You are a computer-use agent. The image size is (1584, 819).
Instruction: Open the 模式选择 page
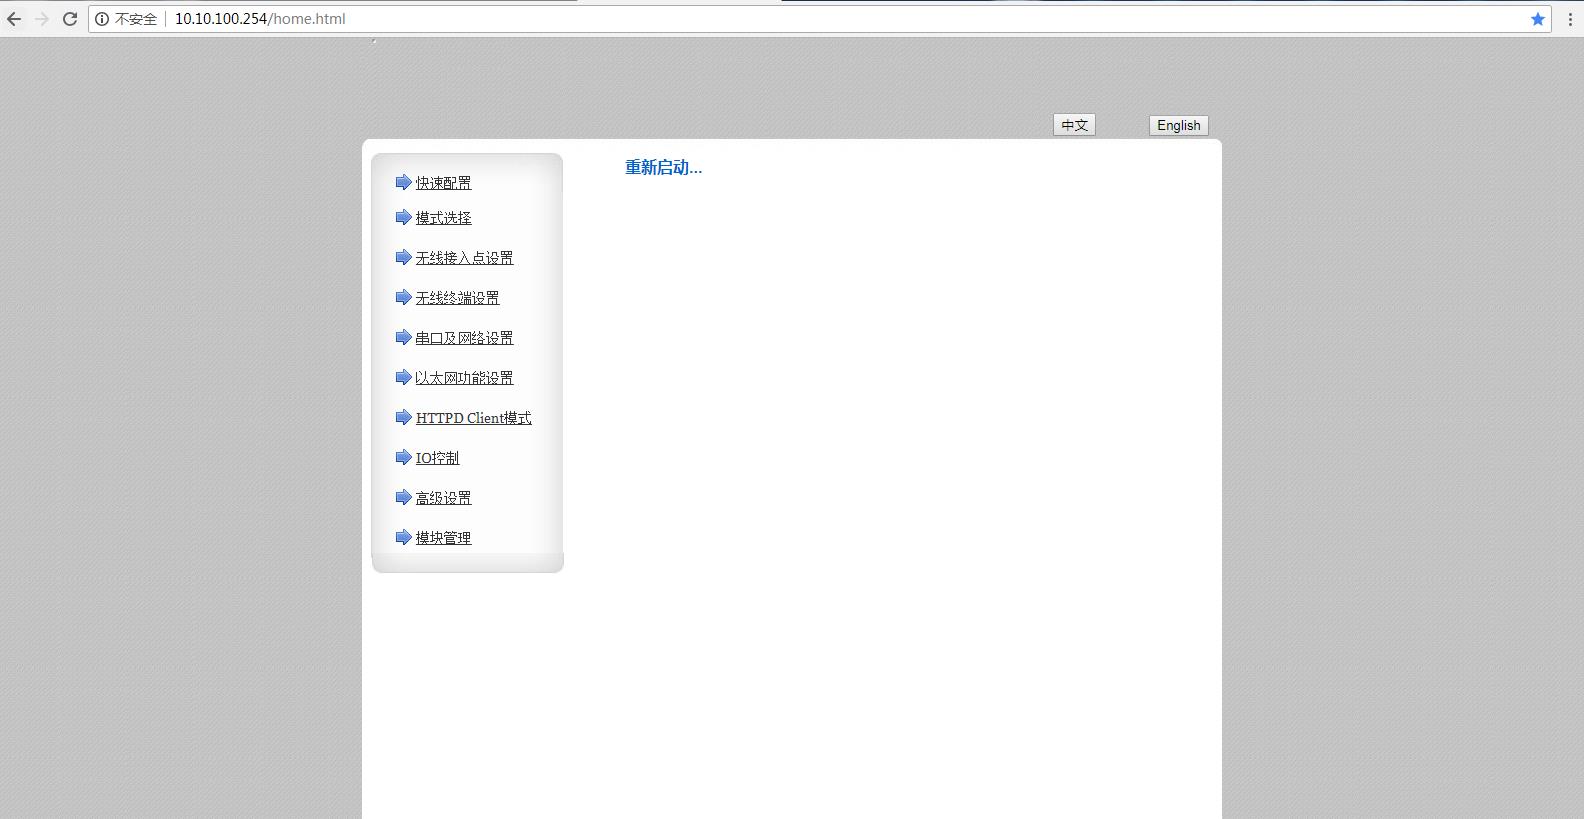click(x=443, y=218)
